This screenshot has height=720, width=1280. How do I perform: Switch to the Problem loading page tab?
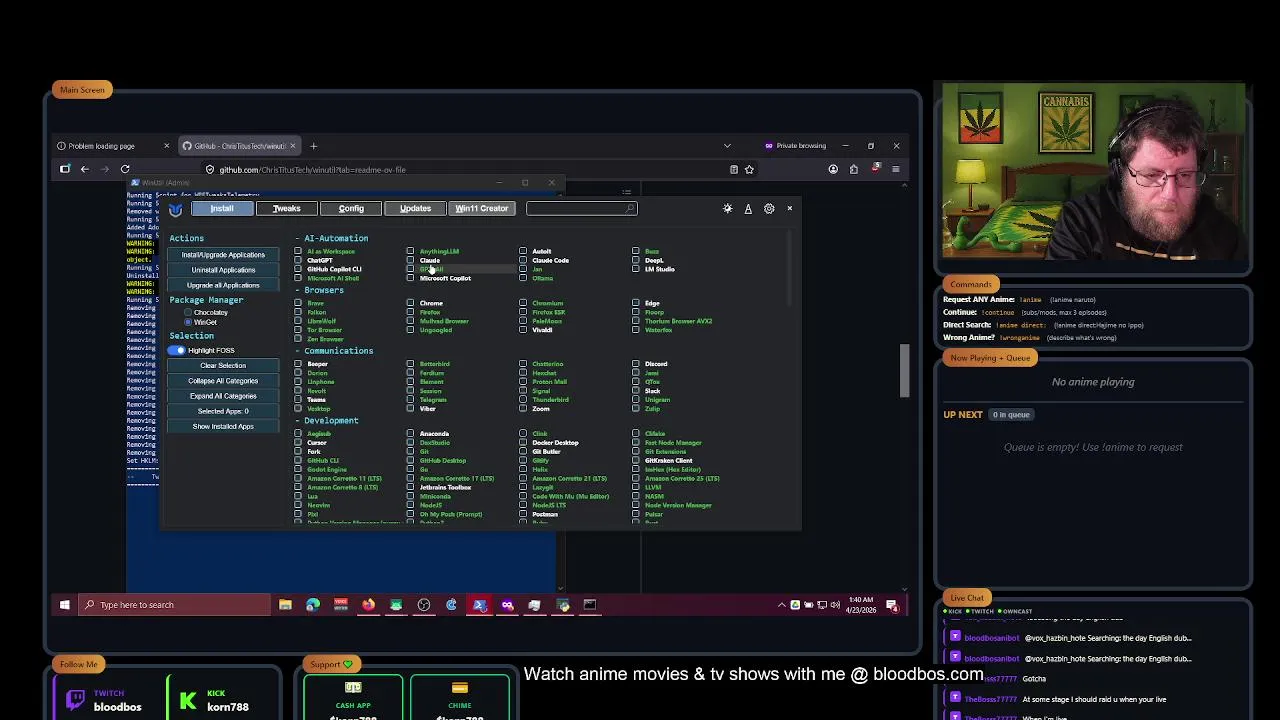click(x=102, y=146)
